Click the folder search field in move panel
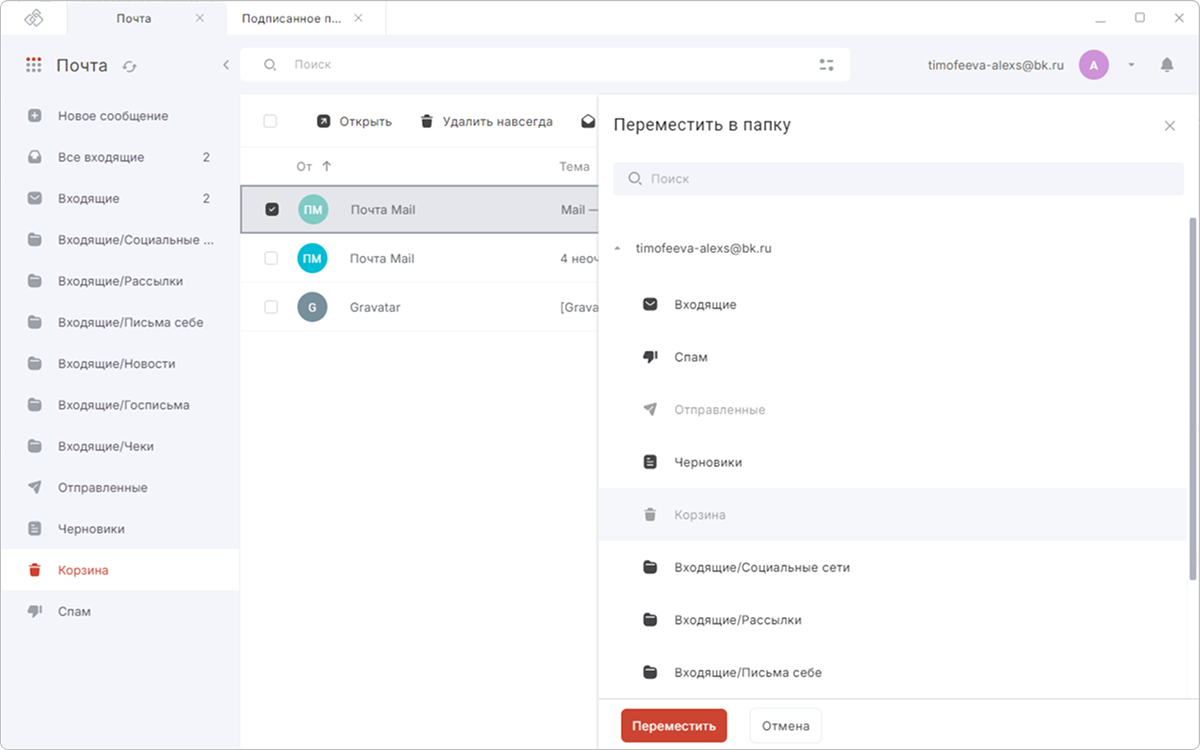 [898, 179]
